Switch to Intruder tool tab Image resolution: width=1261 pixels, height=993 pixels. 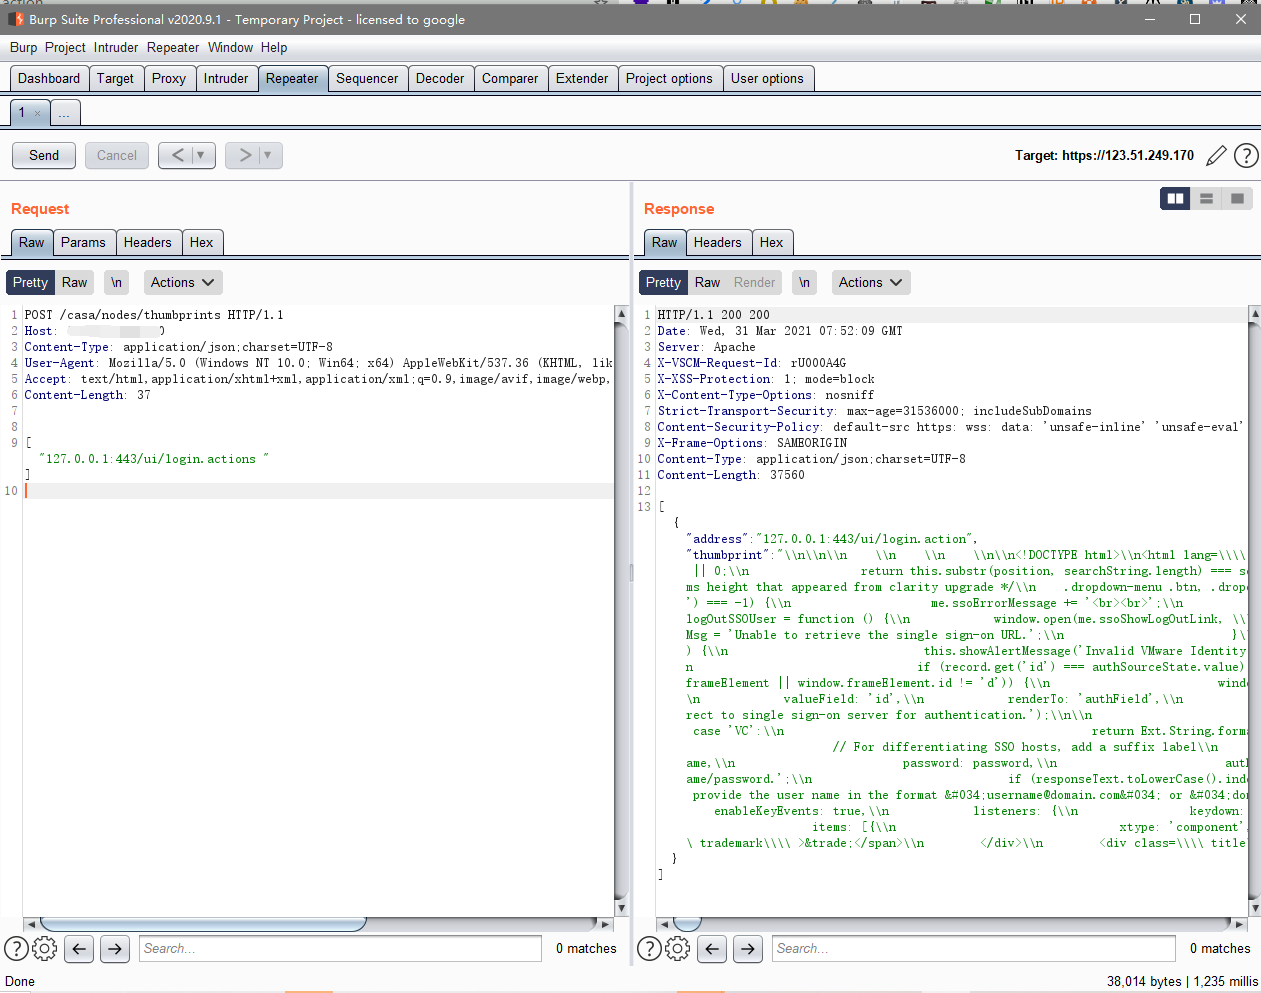point(226,78)
